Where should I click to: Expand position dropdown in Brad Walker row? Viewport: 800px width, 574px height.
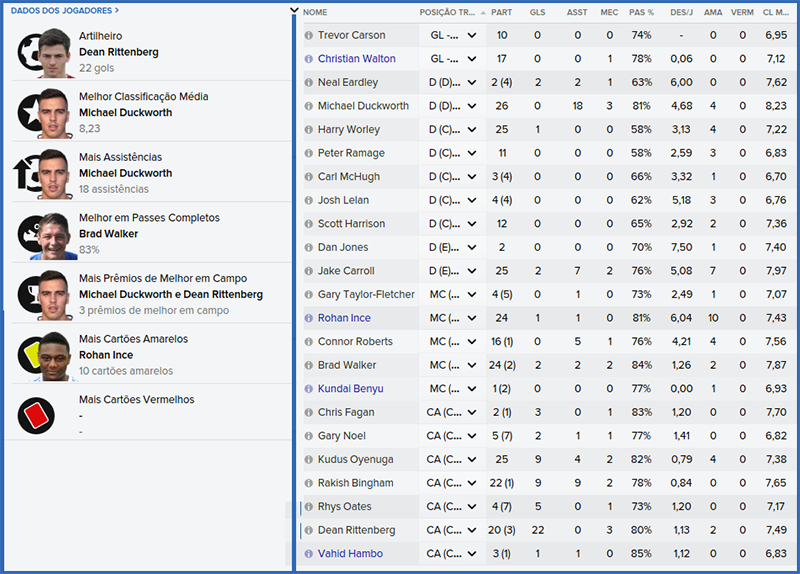tap(472, 365)
